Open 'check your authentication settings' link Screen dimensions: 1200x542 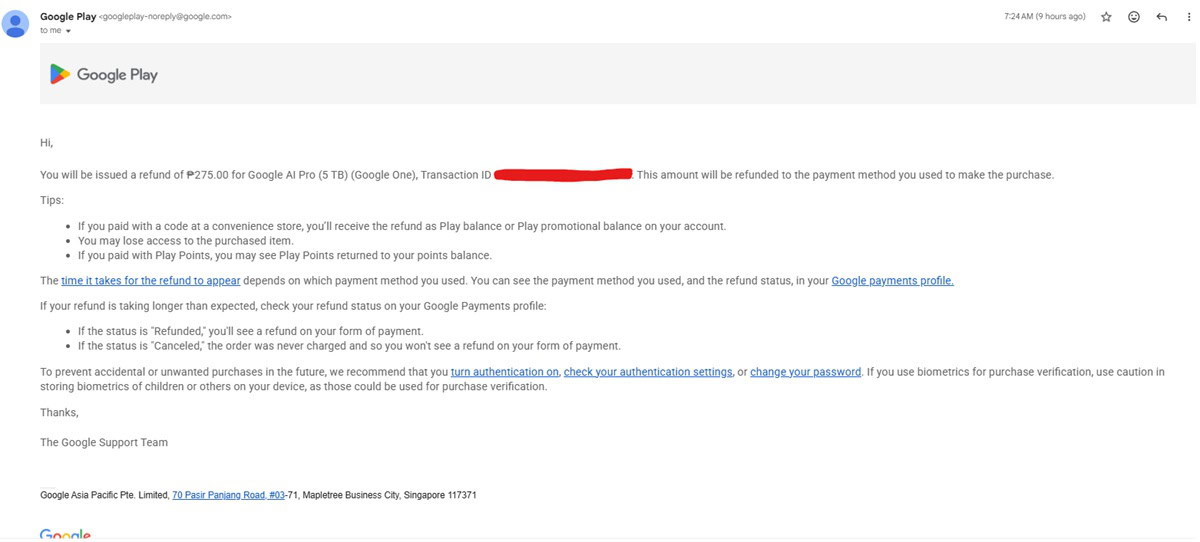coord(648,372)
